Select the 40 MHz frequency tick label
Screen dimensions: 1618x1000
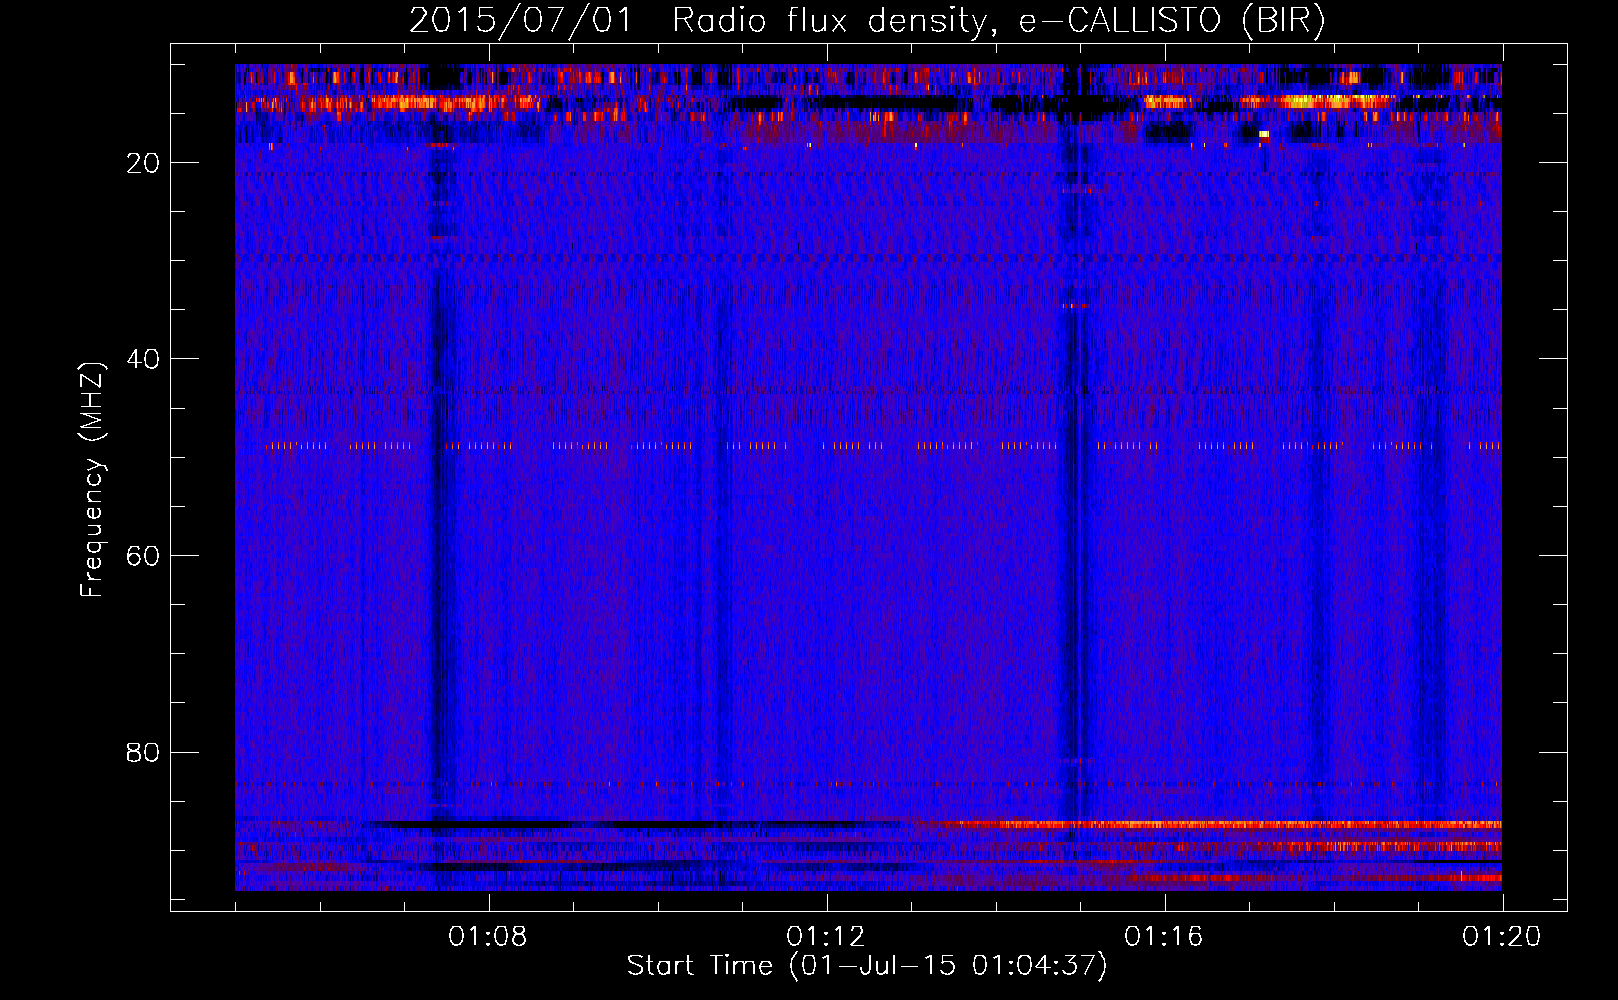(x=144, y=359)
